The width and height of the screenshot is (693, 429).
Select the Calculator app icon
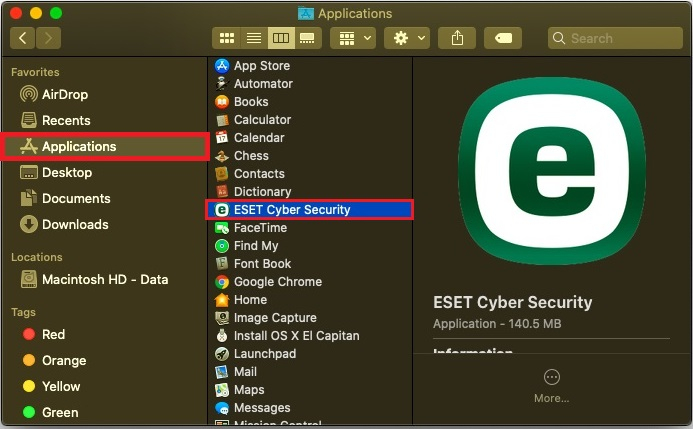[222, 120]
